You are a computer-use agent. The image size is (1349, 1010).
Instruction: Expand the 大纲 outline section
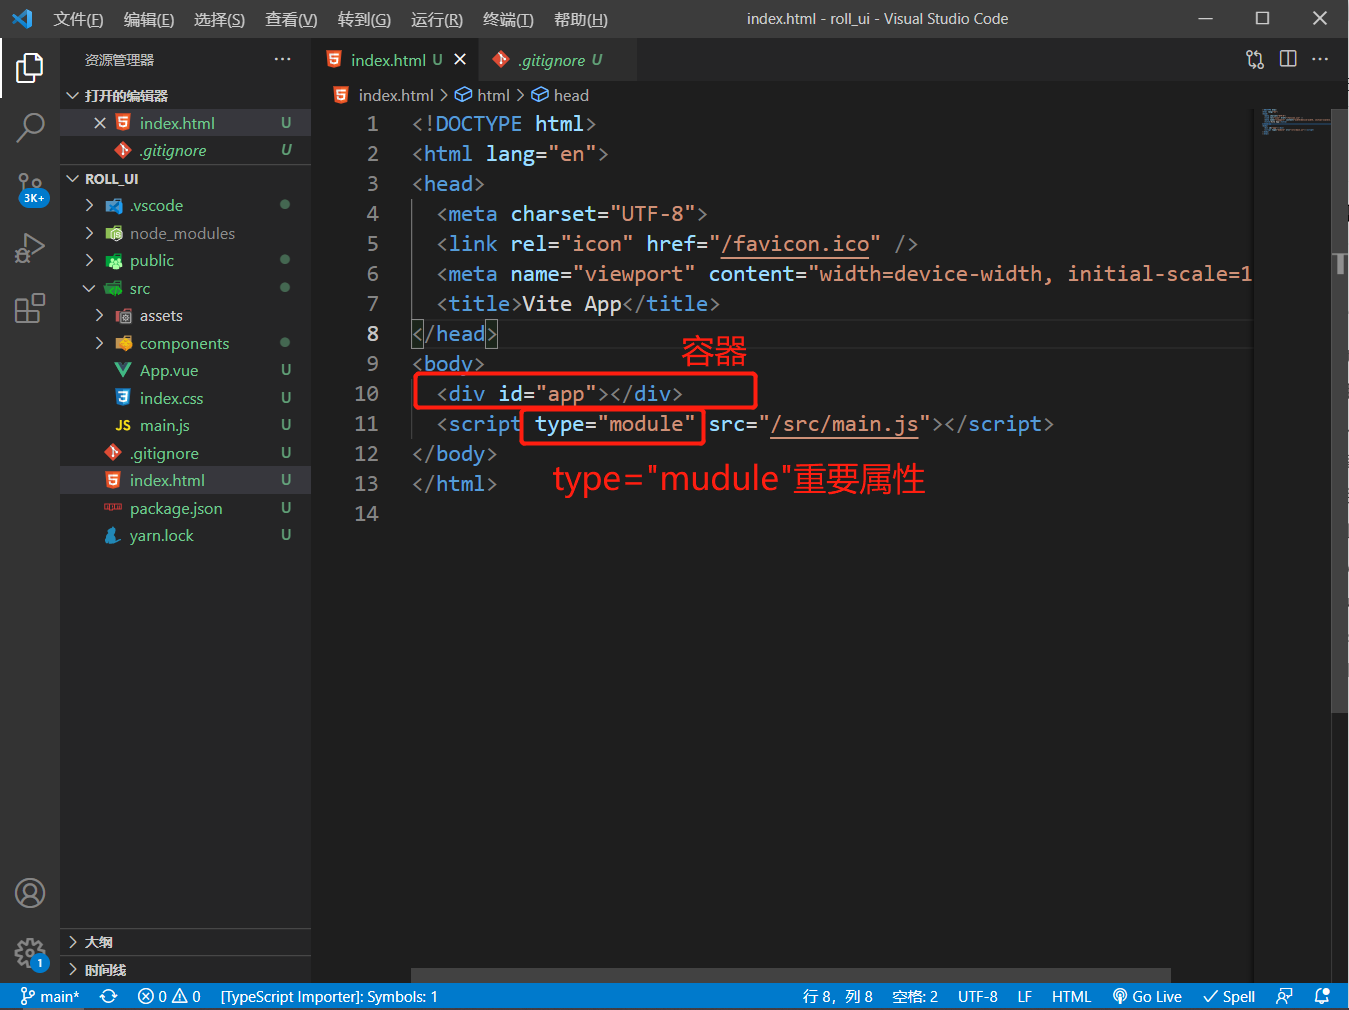pos(185,942)
